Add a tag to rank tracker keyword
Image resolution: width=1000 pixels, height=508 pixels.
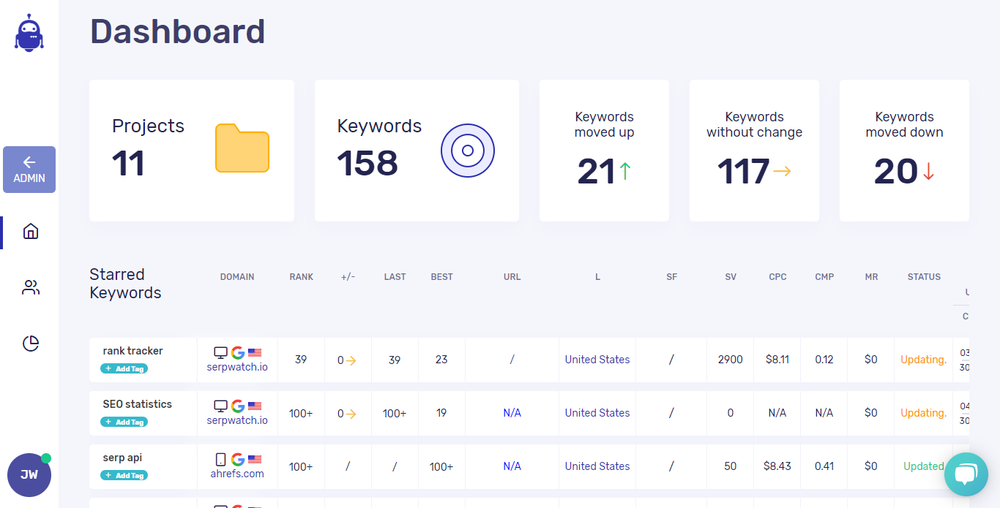coord(124,368)
